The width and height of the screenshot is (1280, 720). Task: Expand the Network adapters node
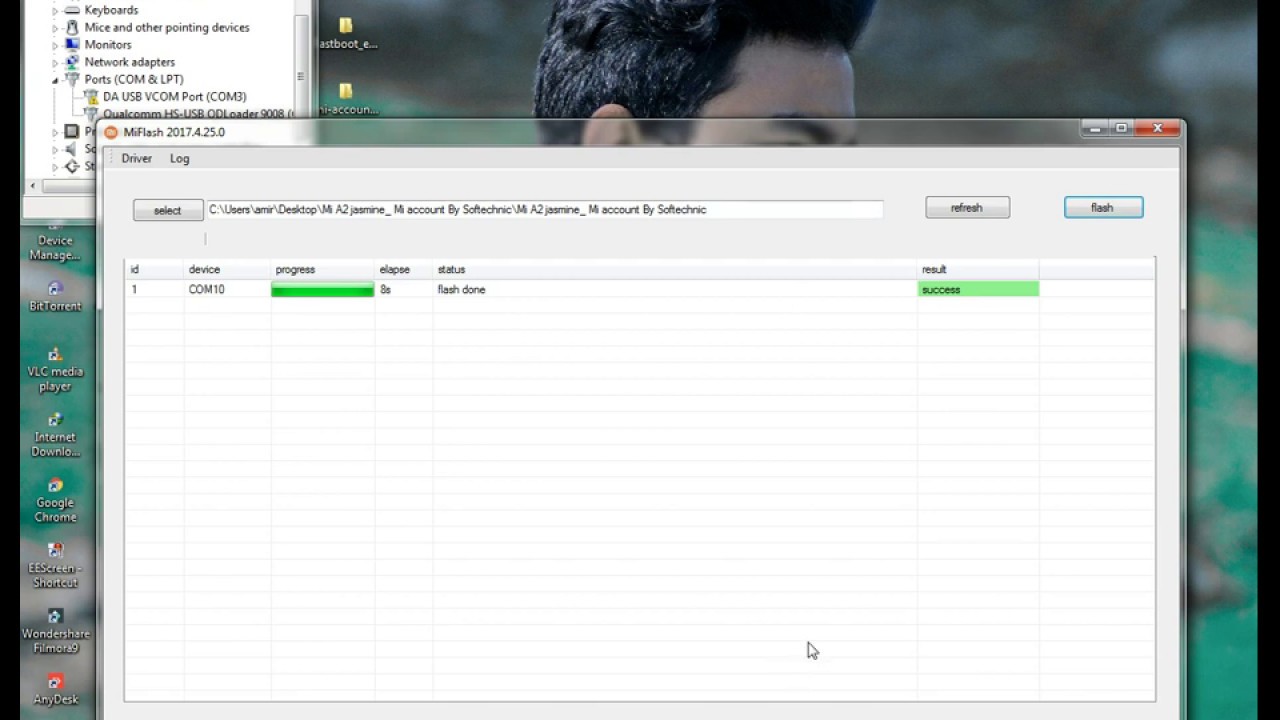click(x=56, y=62)
